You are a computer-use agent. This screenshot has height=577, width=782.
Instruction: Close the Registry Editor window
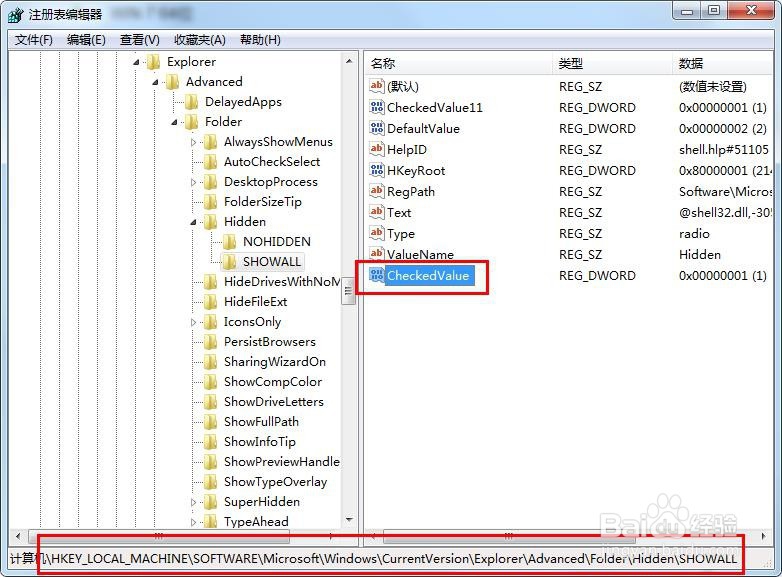tap(751, 10)
